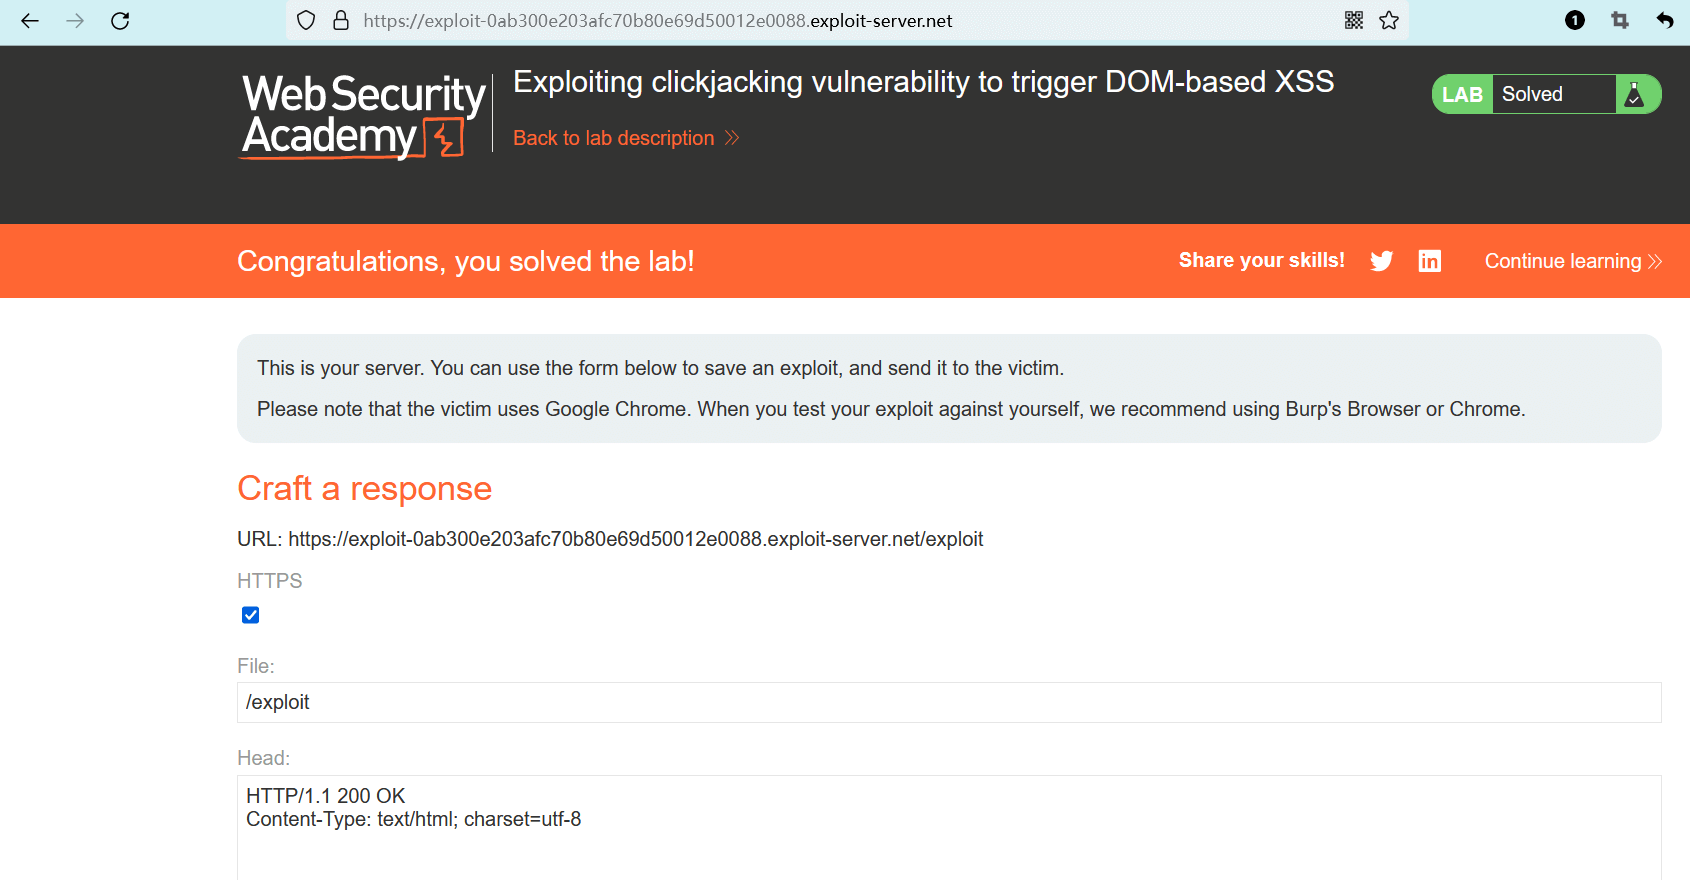The image size is (1690, 880).
Task: Click the undo arrow toolbar icon
Action: coord(1665,21)
